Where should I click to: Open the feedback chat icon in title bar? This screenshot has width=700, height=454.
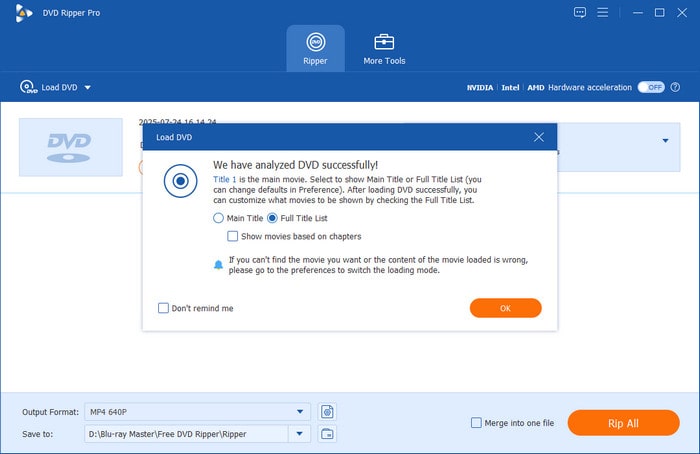[580, 12]
